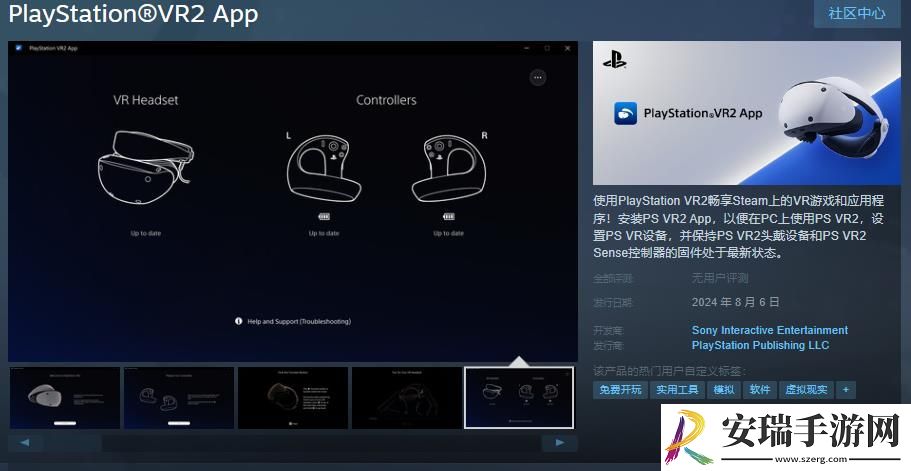Click the right controller illustration
The height and width of the screenshot is (471, 911).
coord(449,168)
